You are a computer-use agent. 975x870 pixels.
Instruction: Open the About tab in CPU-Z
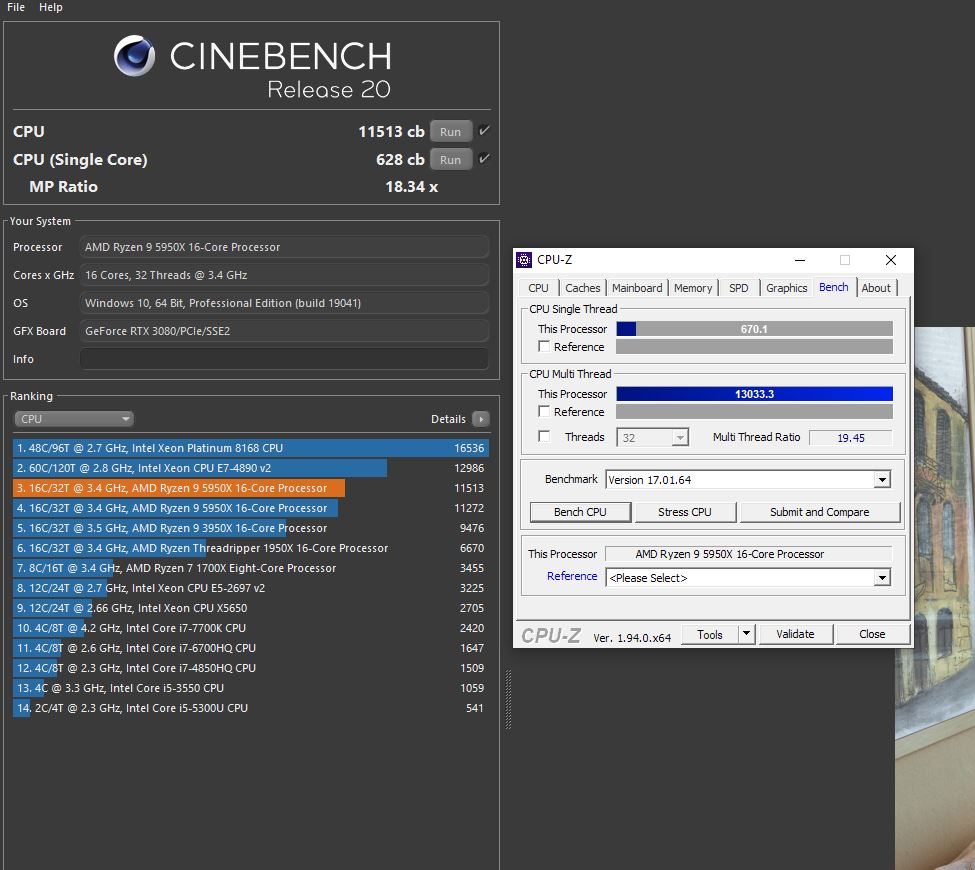tap(876, 288)
